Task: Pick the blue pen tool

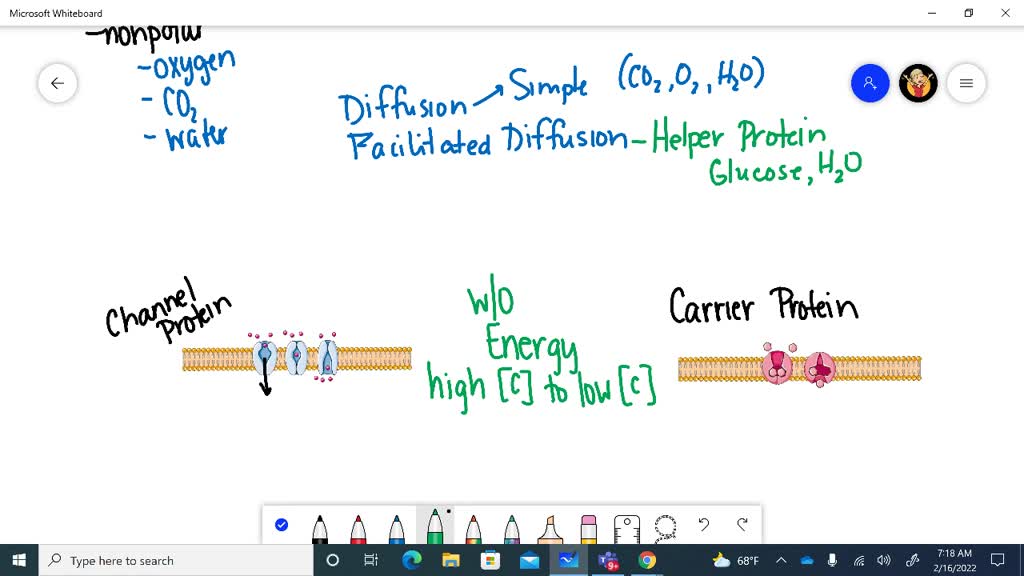Action: [396, 528]
